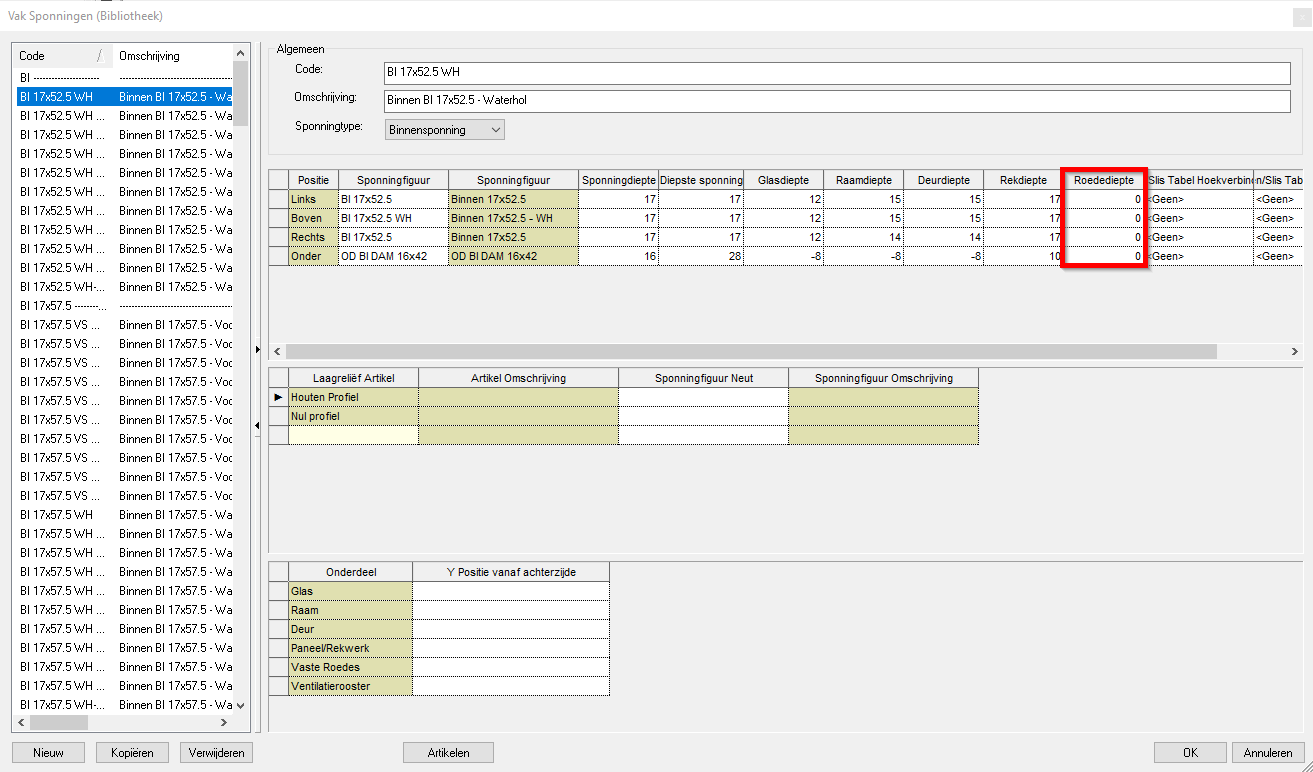Viewport: 1313px width, 772px height.
Task: Click the code list's scroll down arrow
Action: click(x=240, y=705)
